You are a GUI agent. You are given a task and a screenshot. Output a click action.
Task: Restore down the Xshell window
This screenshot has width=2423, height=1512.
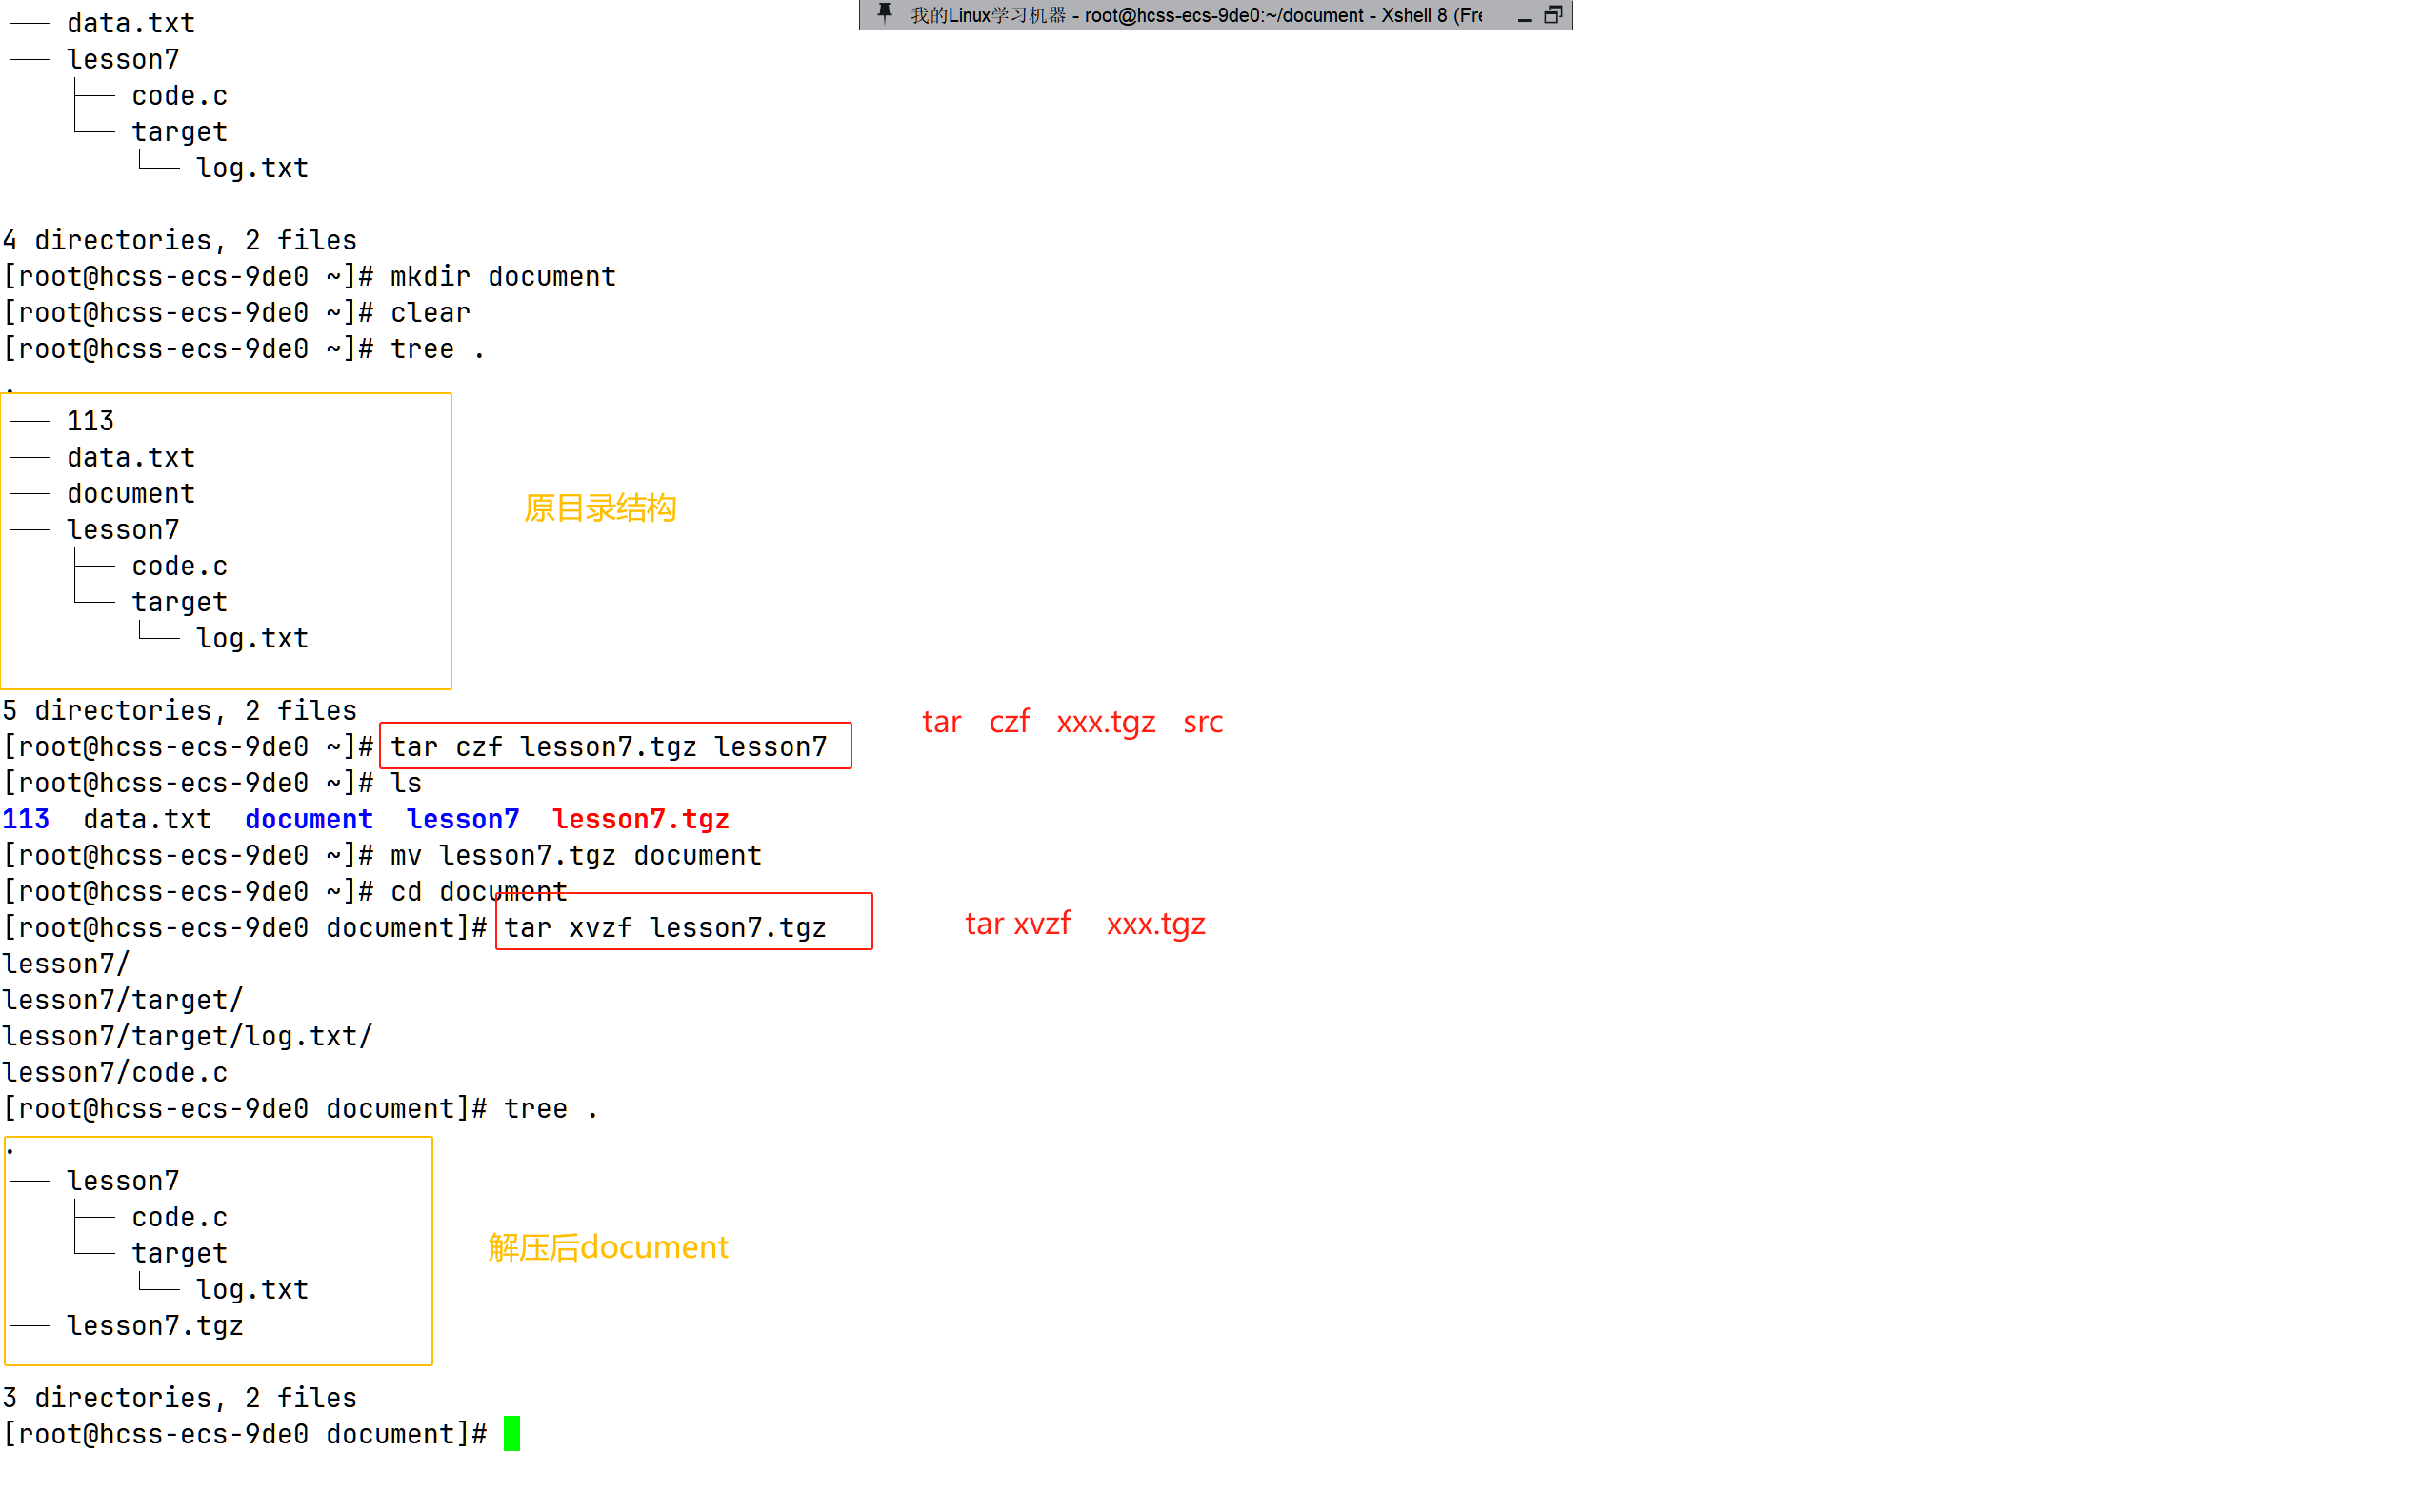click(1554, 14)
